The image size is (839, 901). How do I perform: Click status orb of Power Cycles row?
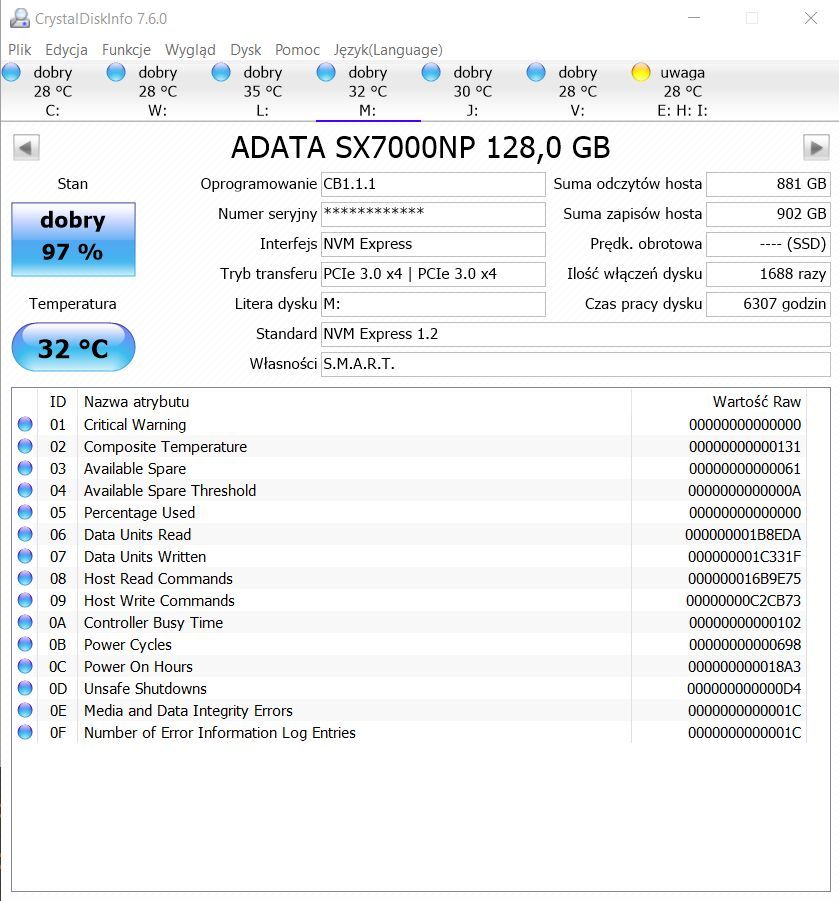click(25, 644)
